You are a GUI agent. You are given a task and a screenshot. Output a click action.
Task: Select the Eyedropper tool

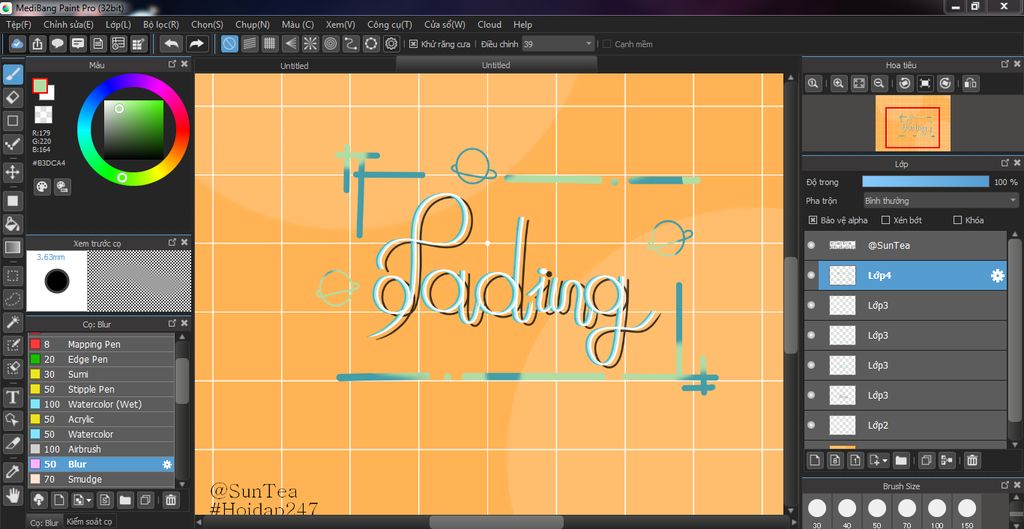point(13,471)
